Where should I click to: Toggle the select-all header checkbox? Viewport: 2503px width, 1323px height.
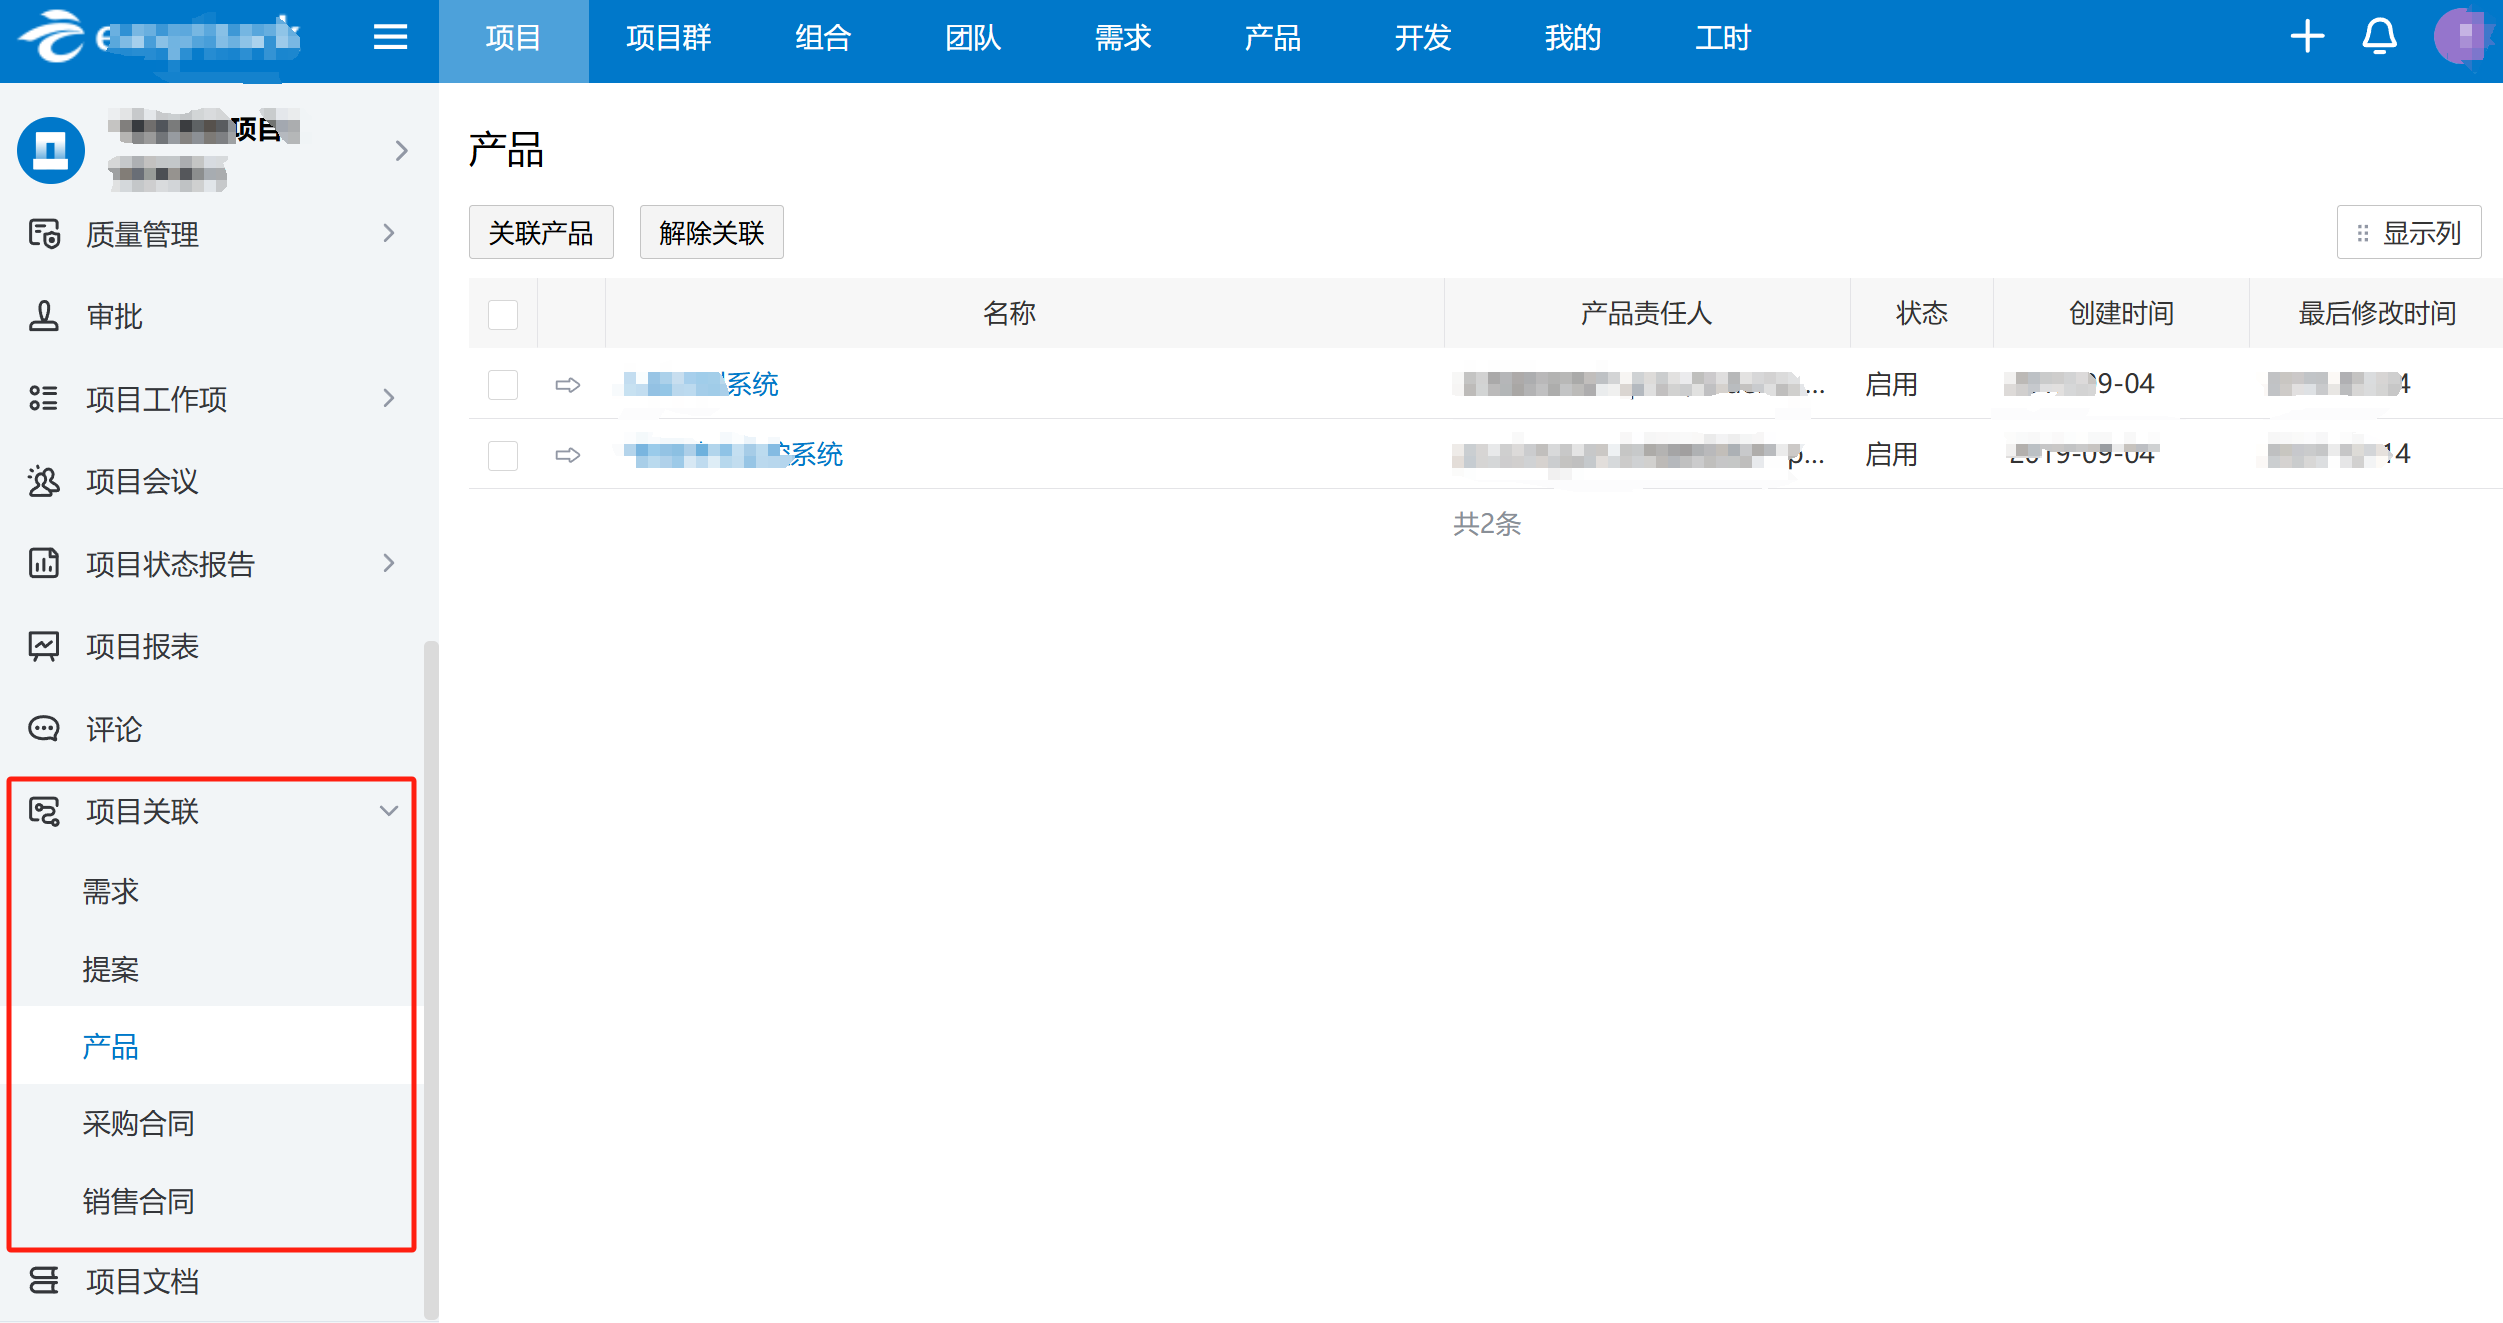(x=503, y=315)
